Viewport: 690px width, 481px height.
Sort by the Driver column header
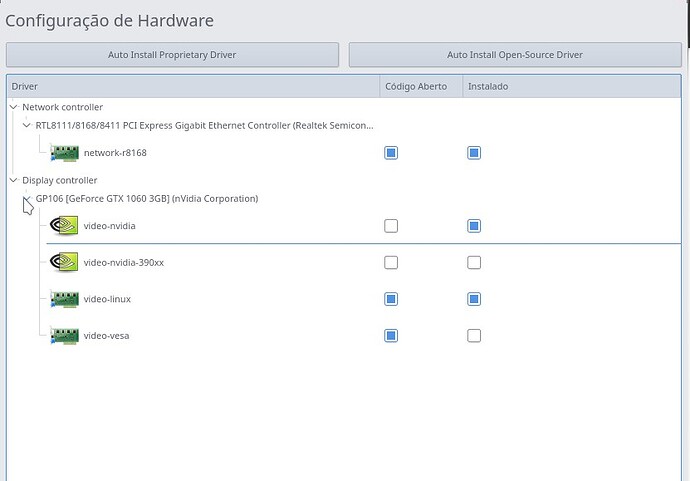(x=192, y=87)
